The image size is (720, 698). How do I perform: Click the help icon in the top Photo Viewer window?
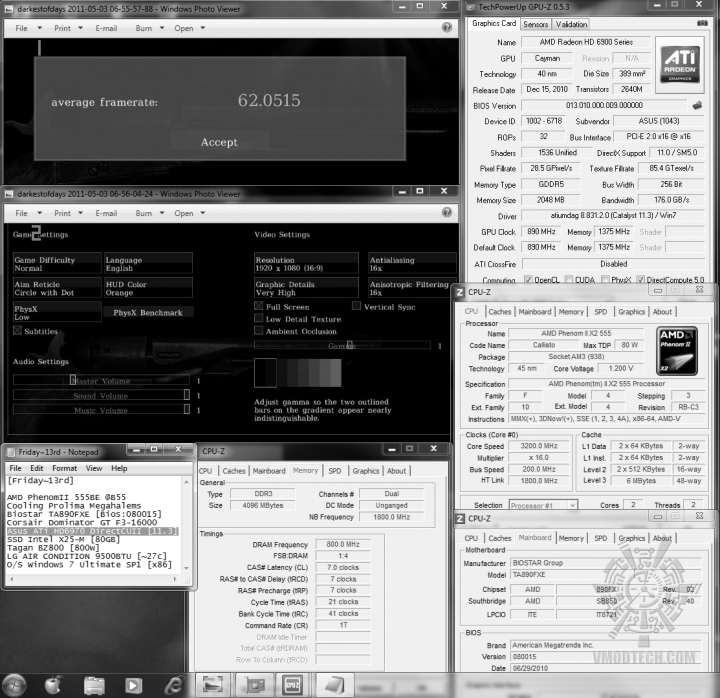click(x=446, y=27)
